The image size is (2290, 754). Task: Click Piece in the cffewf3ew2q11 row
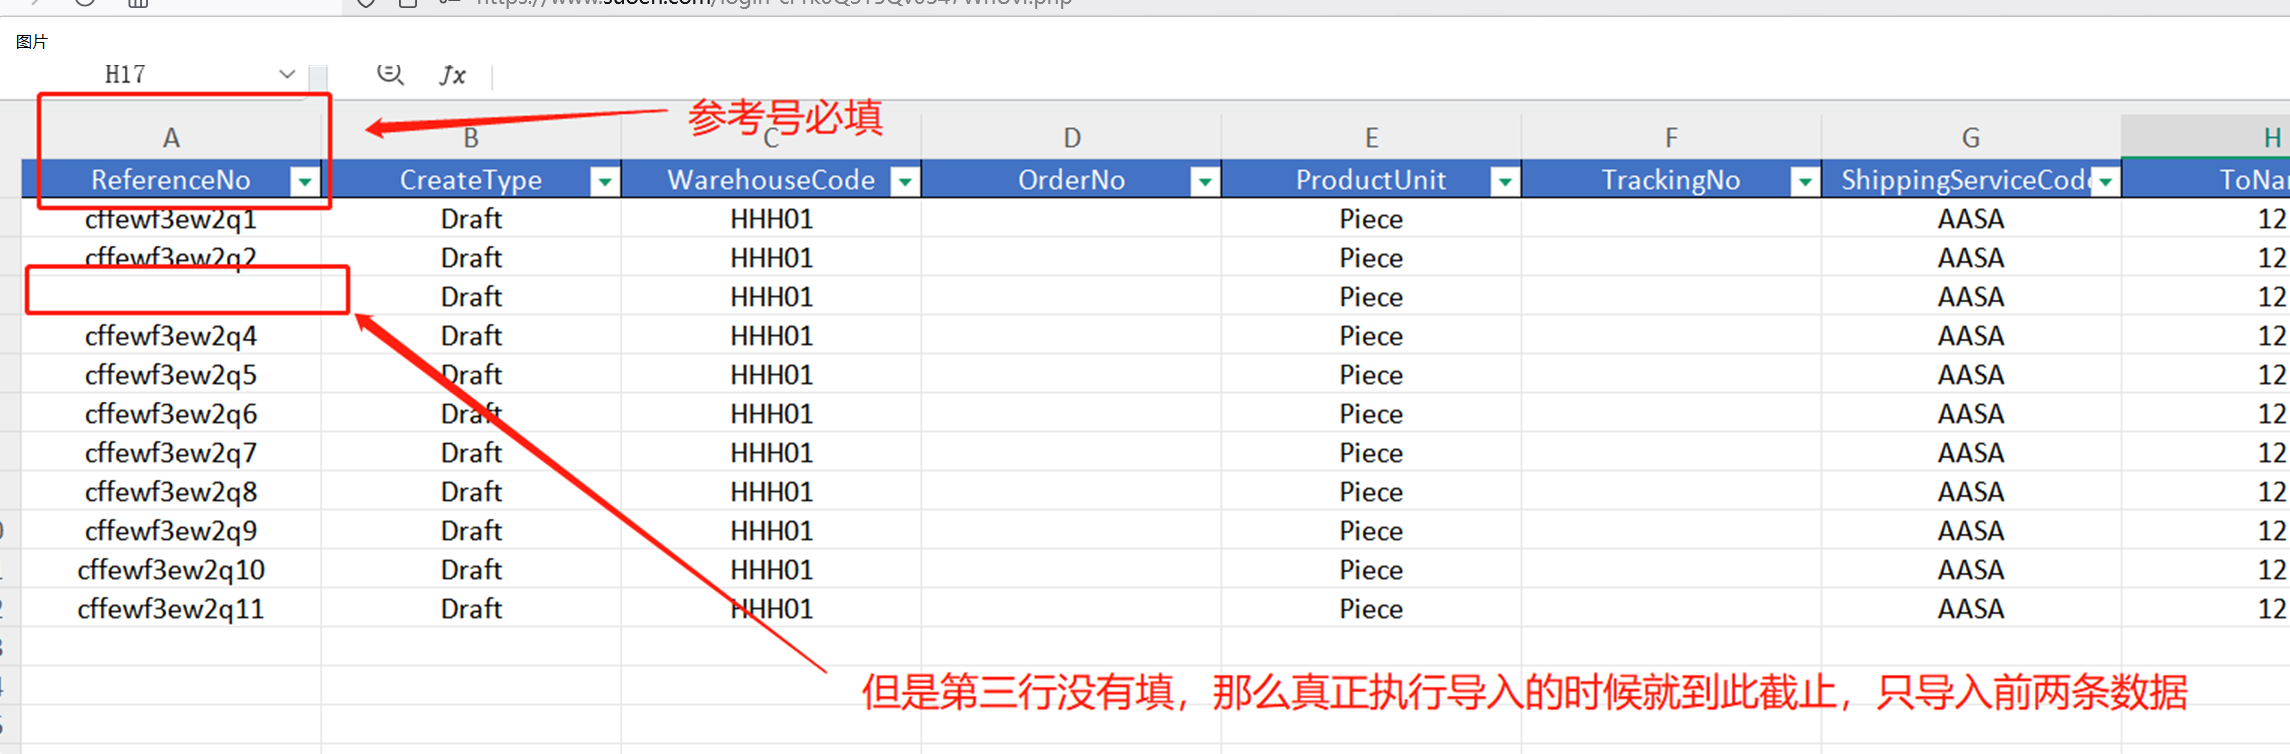1371,608
